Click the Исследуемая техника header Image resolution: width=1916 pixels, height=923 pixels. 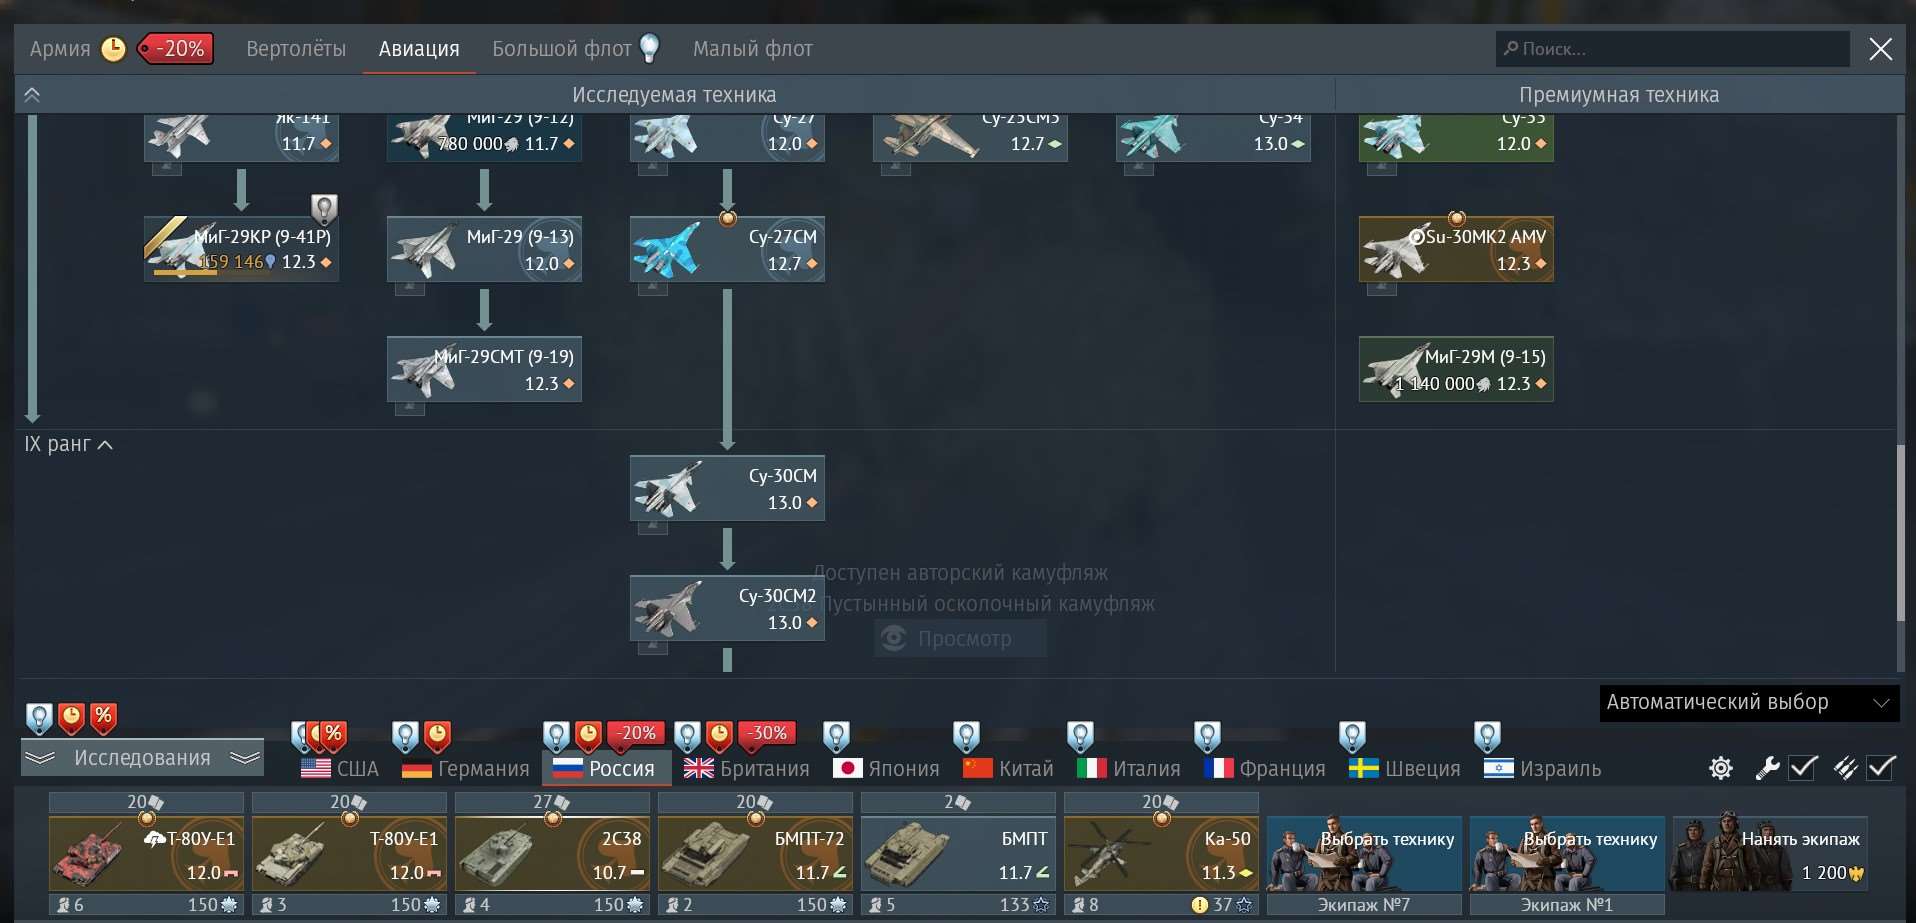[x=674, y=95]
